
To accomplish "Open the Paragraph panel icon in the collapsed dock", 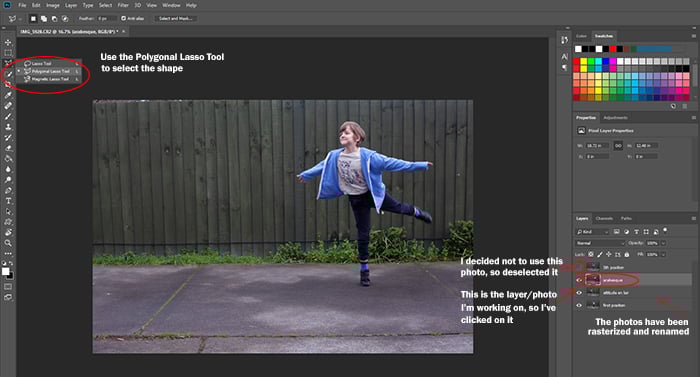I will coord(564,67).
